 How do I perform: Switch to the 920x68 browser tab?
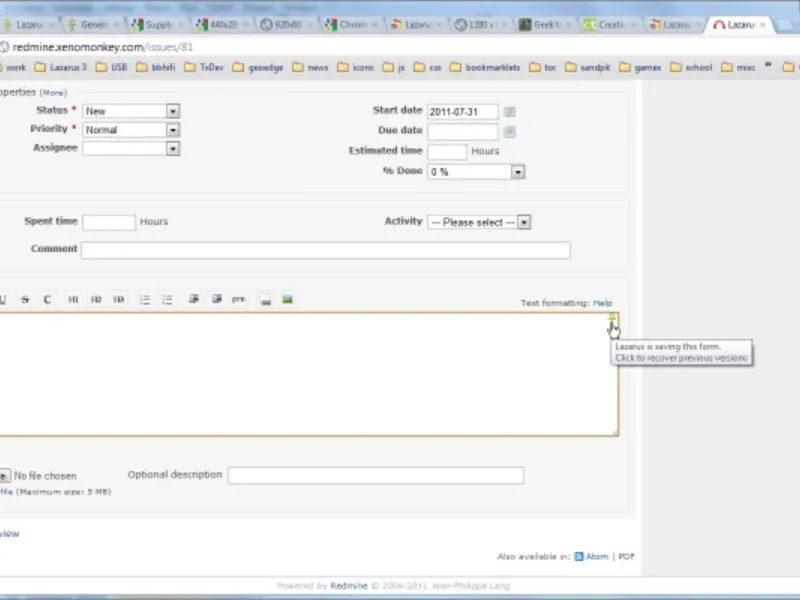[x=287, y=24]
